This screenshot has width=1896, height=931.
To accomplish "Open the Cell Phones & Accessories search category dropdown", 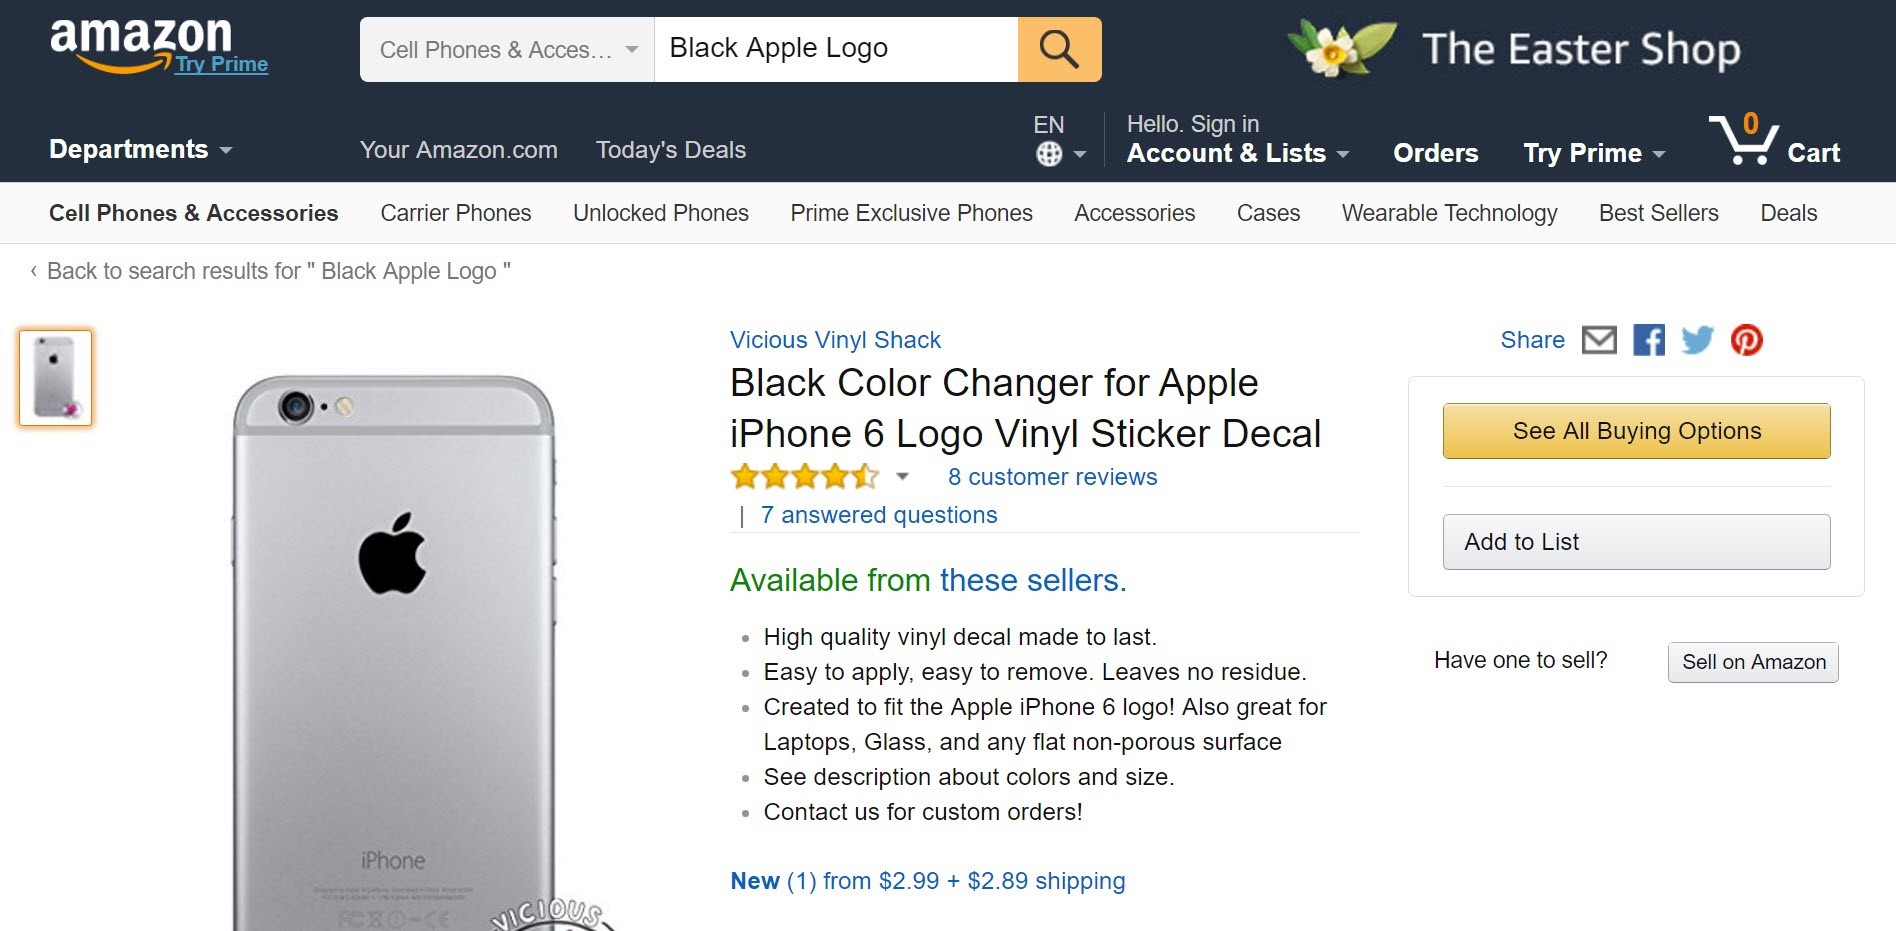I will (x=507, y=50).
